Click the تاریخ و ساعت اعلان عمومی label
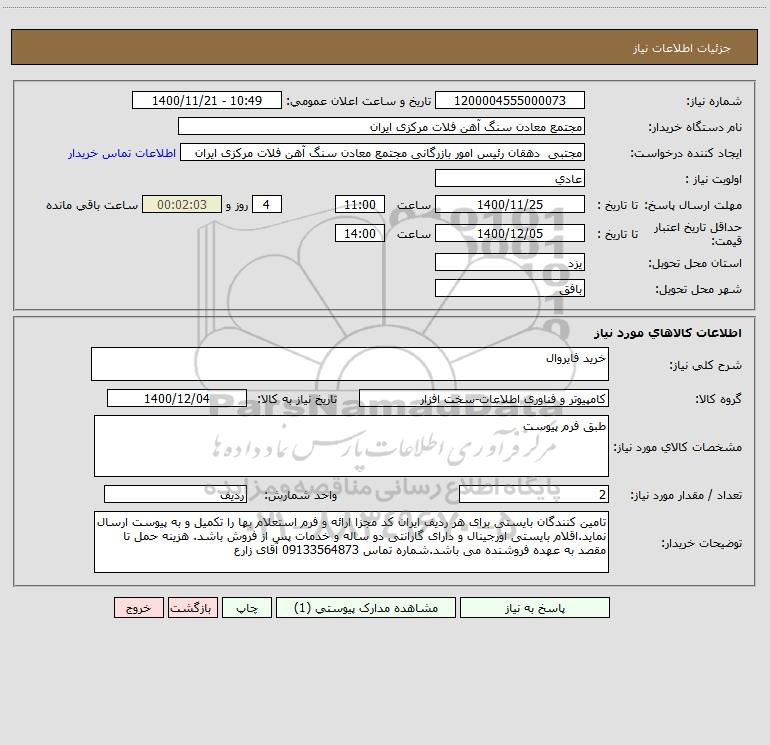The height and width of the screenshot is (745, 770). [359, 101]
